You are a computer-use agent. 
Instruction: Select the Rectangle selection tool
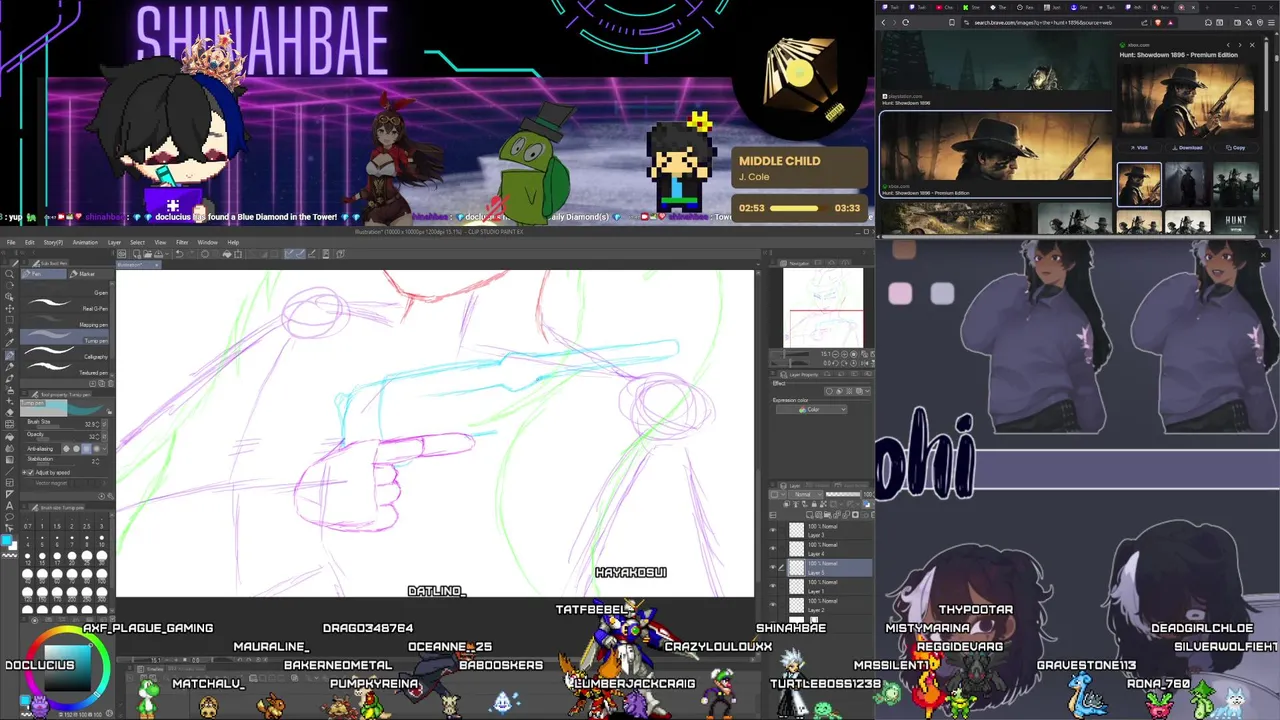click(9, 320)
